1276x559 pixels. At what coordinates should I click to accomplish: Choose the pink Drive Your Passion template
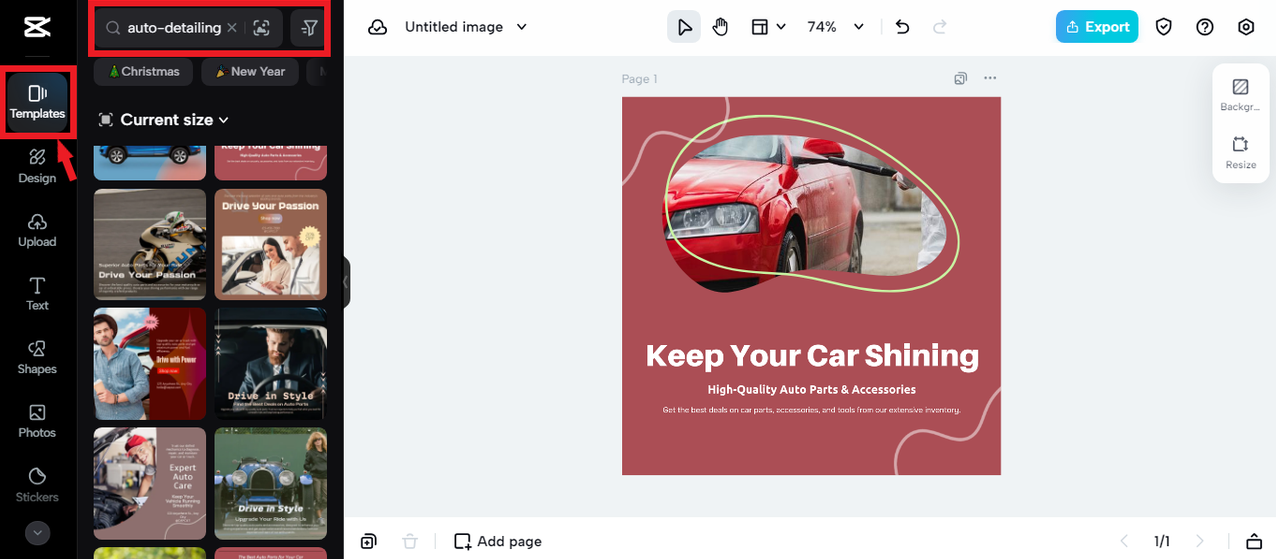pyautogui.click(x=270, y=244)
